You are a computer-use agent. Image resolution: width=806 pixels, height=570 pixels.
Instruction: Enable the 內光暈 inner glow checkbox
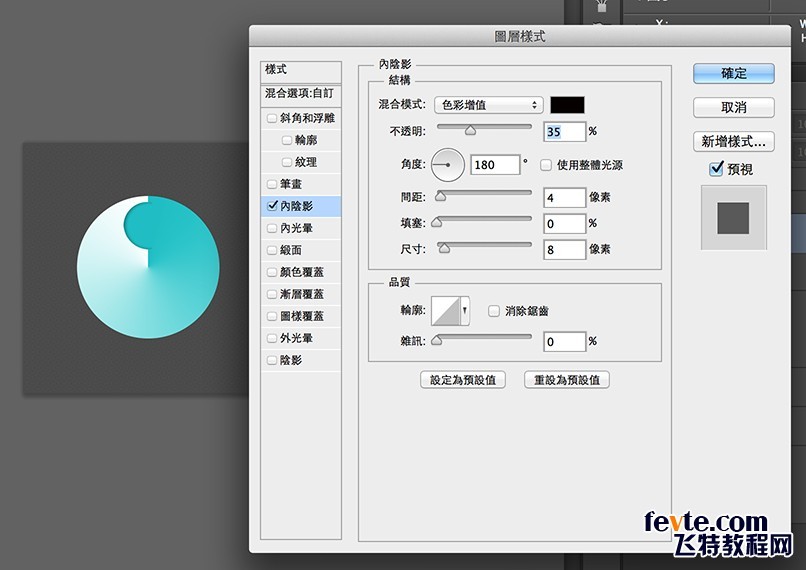[272, 228]
